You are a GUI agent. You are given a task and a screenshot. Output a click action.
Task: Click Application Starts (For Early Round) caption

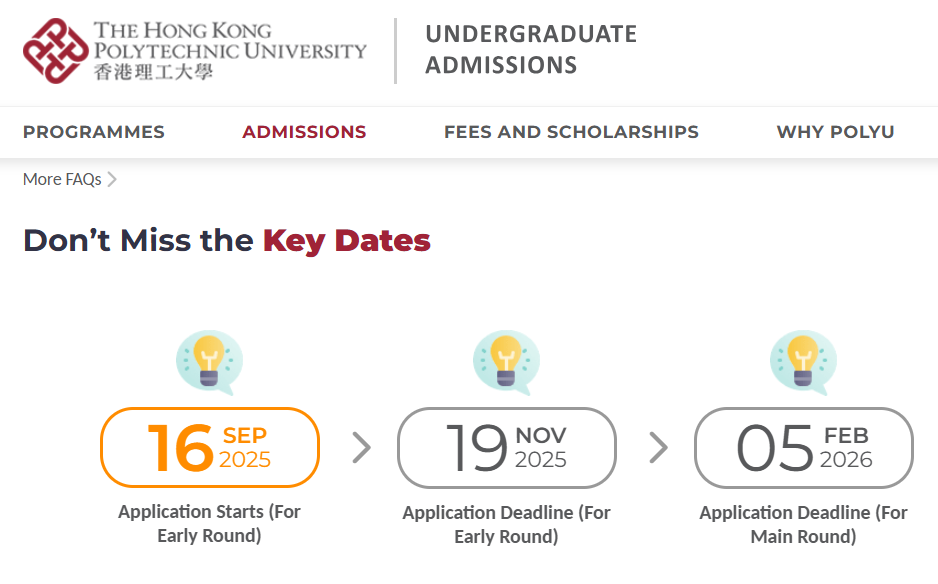coord(209,524)
